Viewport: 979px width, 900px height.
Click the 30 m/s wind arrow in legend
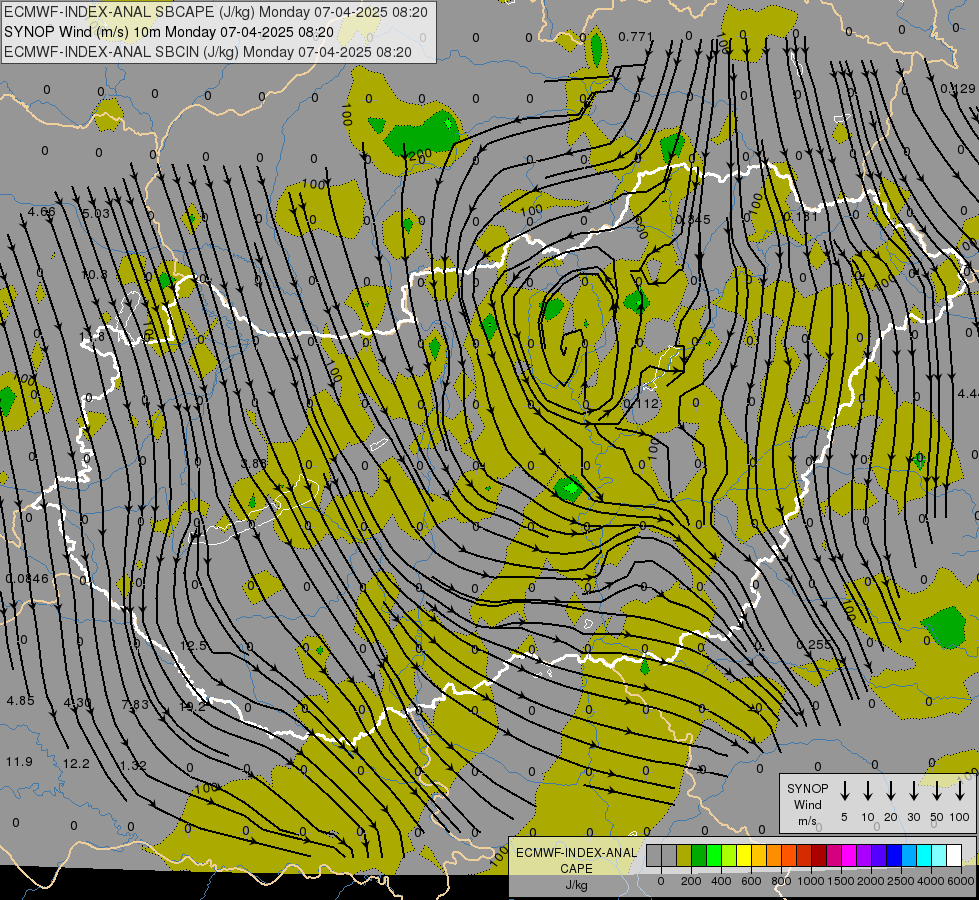point(913,791)
